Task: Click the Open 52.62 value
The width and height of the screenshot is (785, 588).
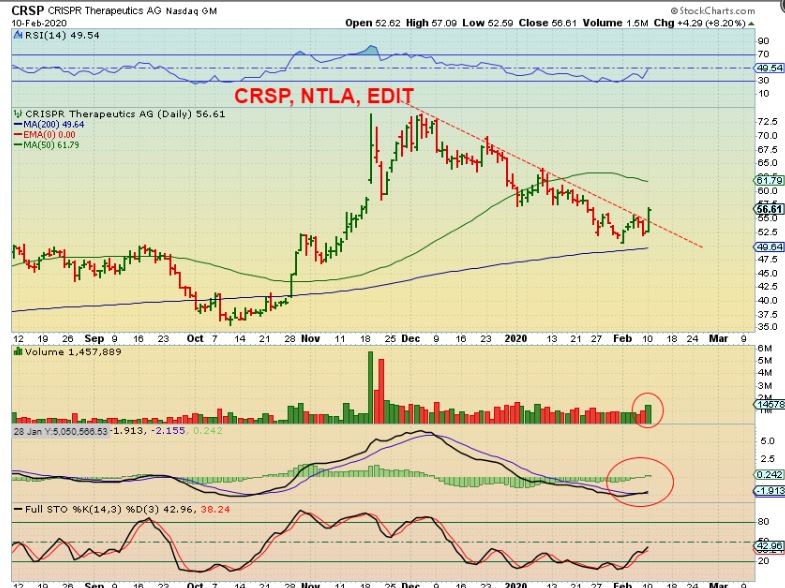Action: tap(372, 23)
